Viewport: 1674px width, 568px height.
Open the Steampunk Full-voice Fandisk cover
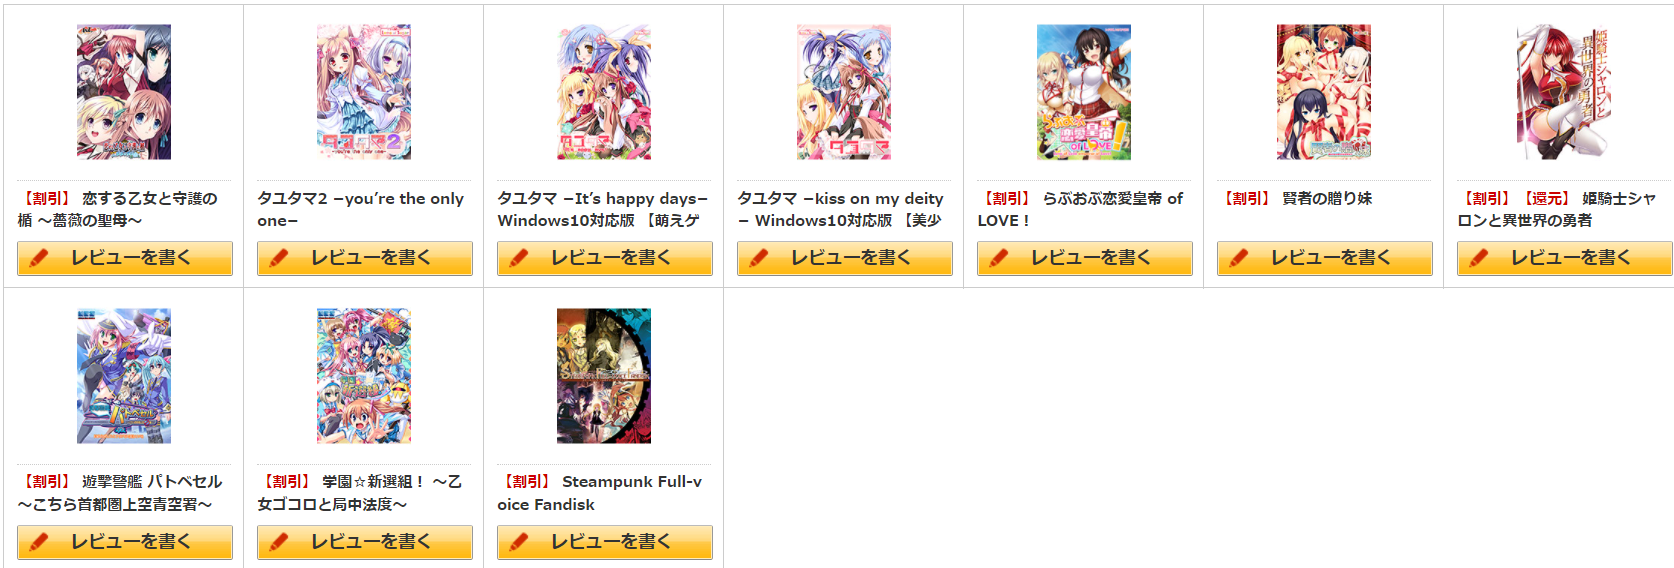pyautogui.click(x=604, y=376)
